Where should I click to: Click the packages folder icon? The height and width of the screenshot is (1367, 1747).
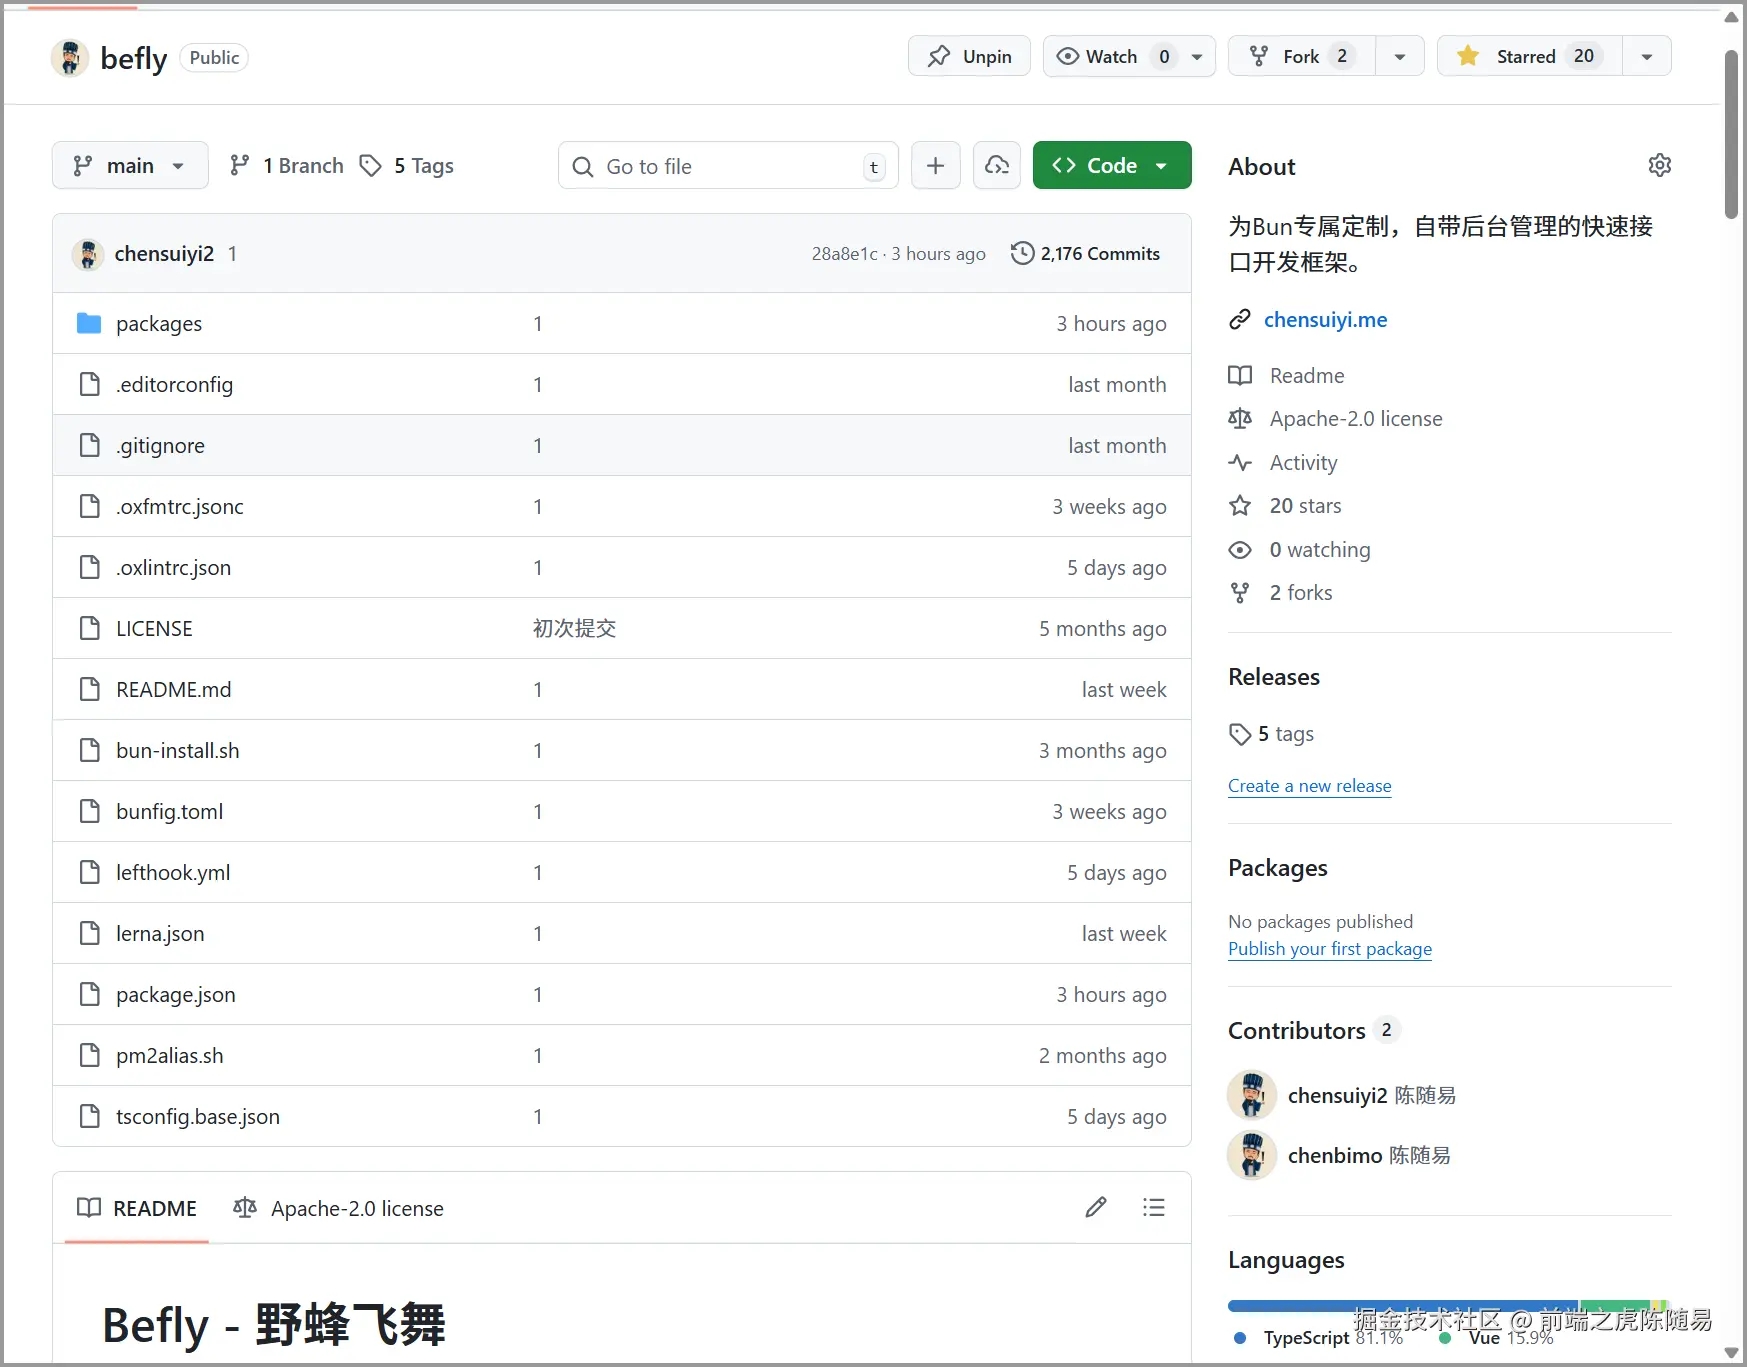click(89, 323)
